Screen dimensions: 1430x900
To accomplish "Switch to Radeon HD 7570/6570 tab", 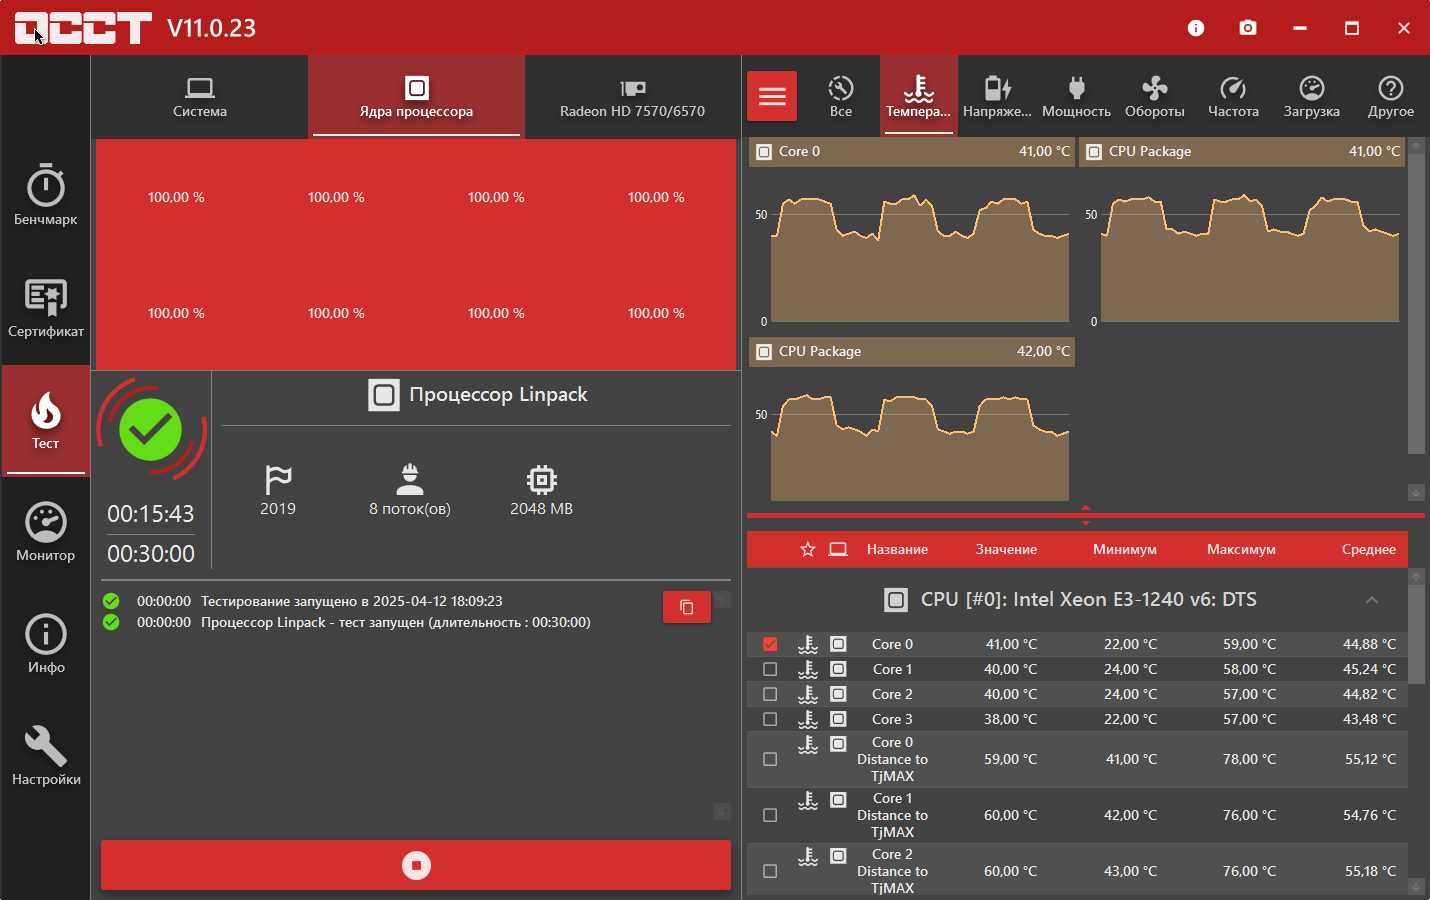I will (x=633, y=97).
